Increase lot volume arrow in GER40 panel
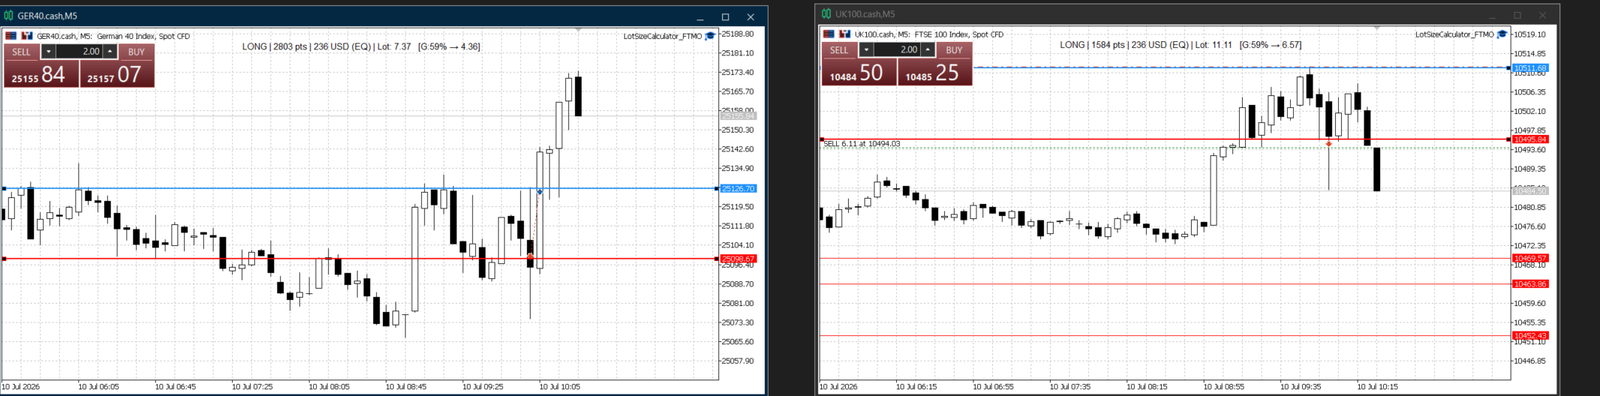Screen dimensions: 1600x396 pyautogui.click(x=110, y=52)
